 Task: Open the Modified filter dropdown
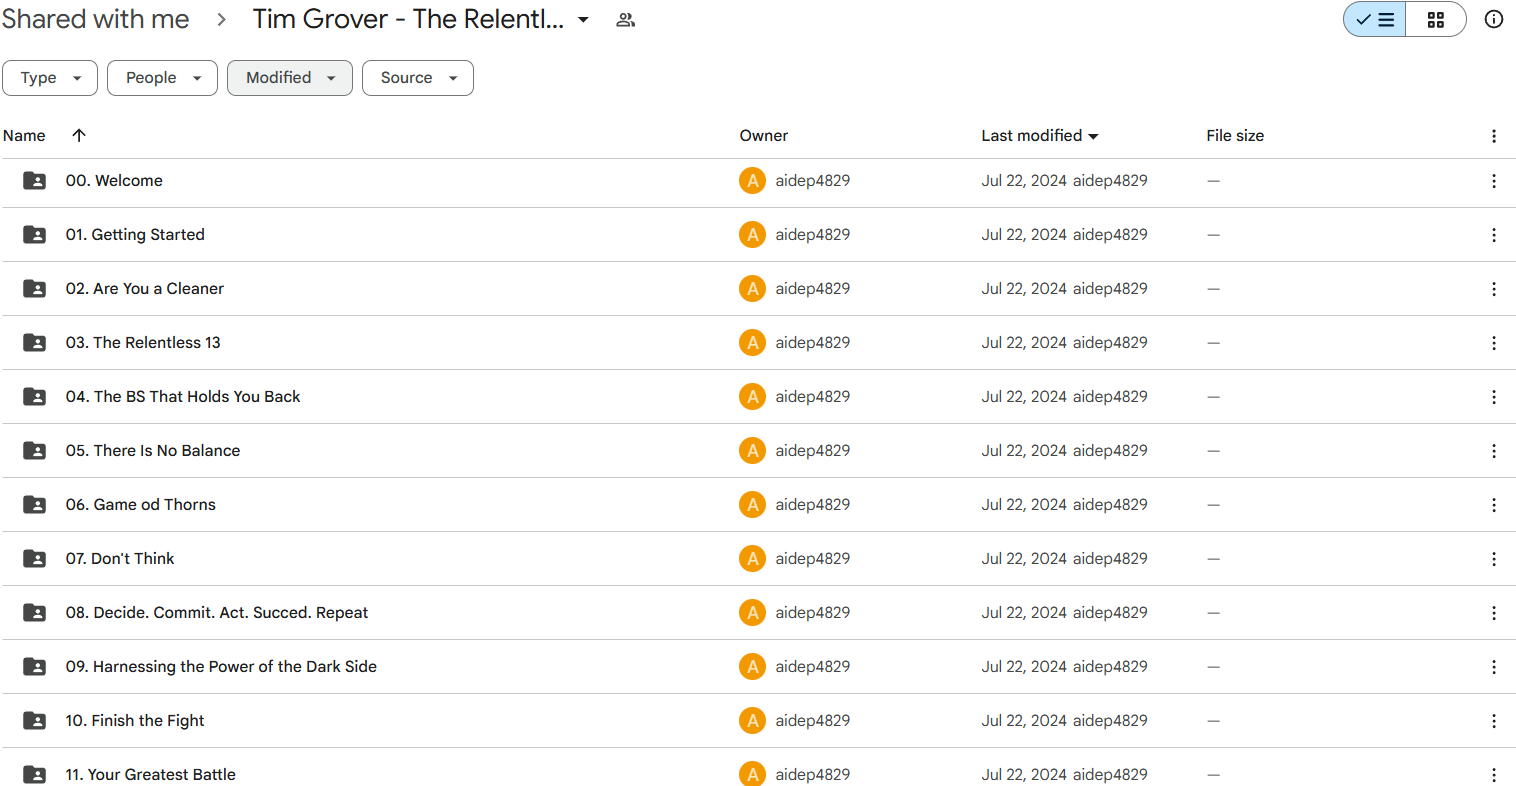tap(290, 78)
